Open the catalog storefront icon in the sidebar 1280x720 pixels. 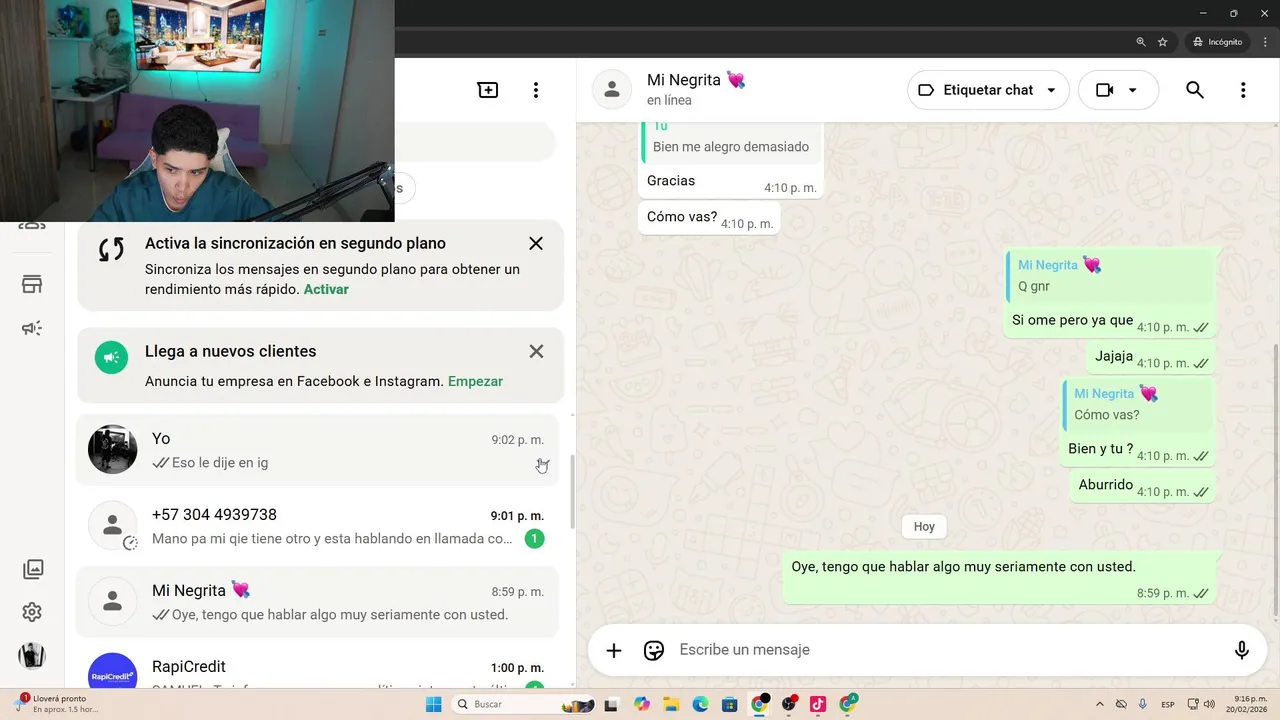click(32, 285)
